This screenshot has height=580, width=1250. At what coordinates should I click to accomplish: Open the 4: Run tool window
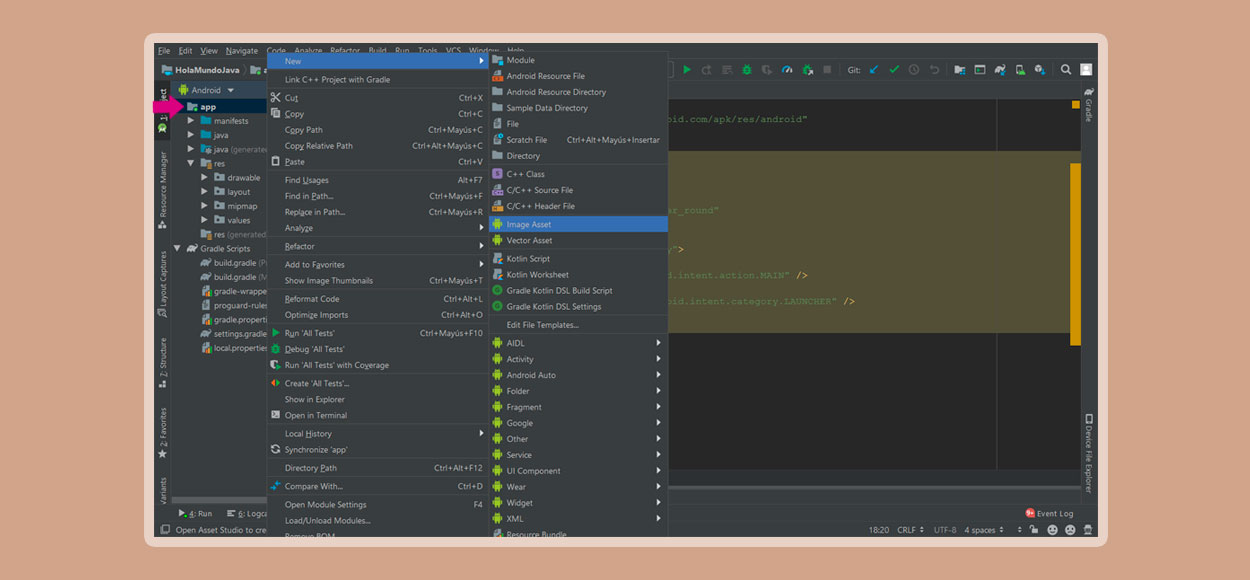(x=195, y=514)
